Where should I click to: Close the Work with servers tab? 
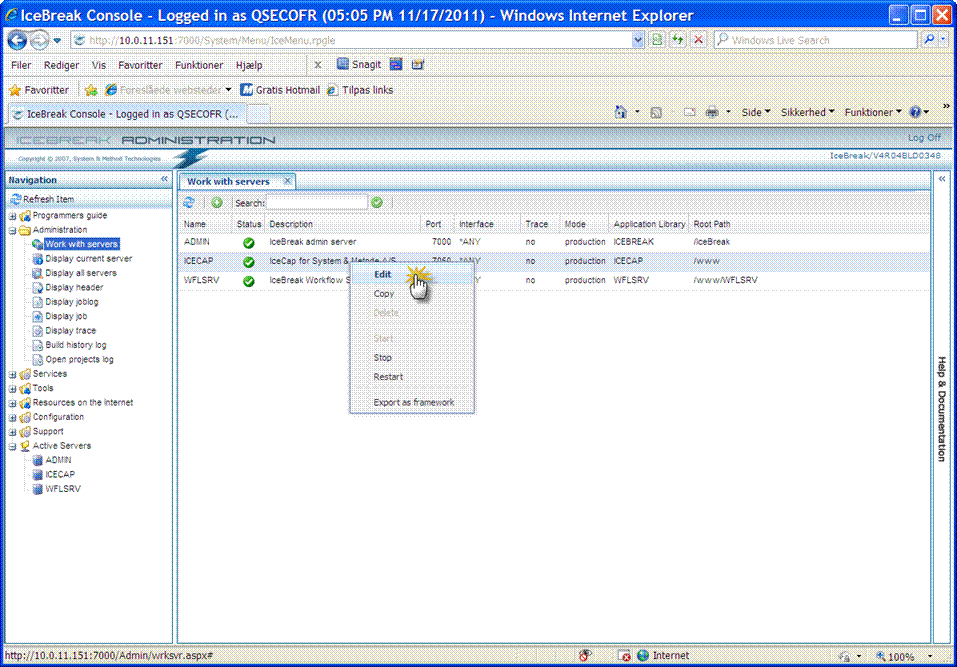287,181
